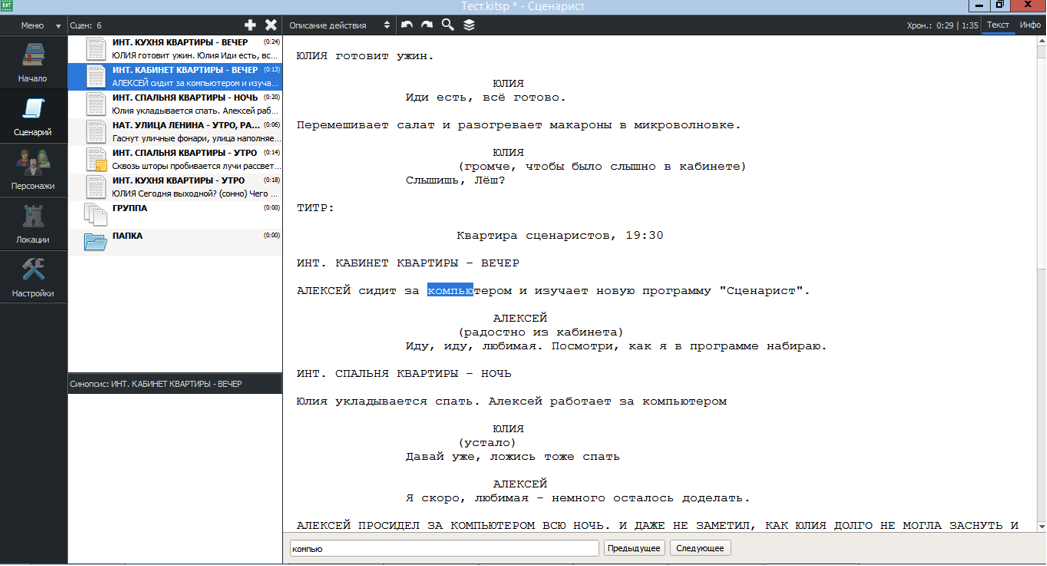Open the Описание действия block type dropdown
The width and height of the screenshot is (1047, 566).
[339, 25]
